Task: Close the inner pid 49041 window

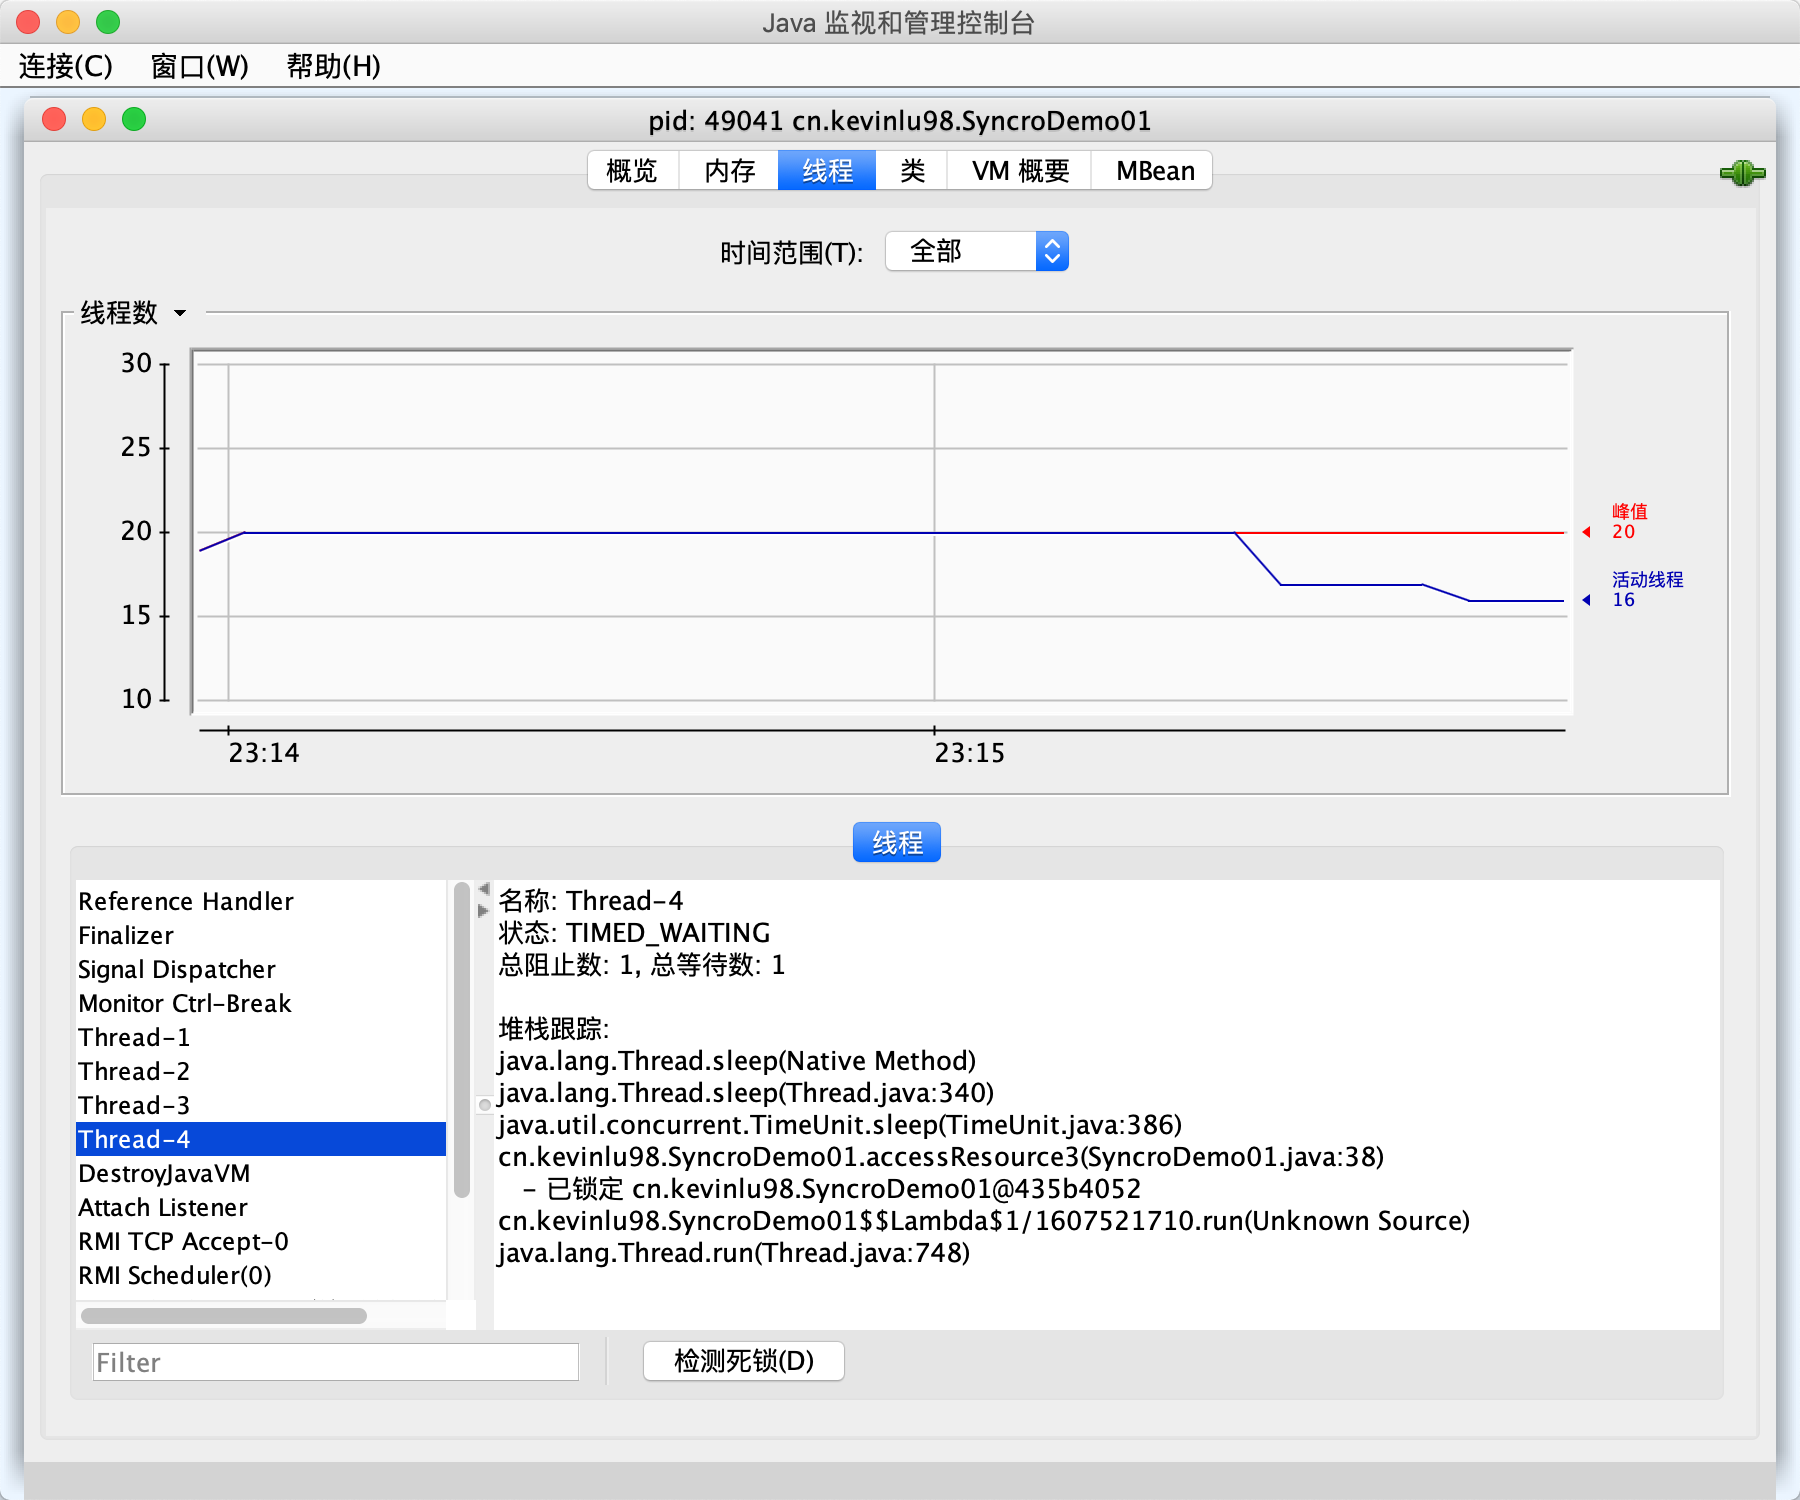Action: [54, 120]
